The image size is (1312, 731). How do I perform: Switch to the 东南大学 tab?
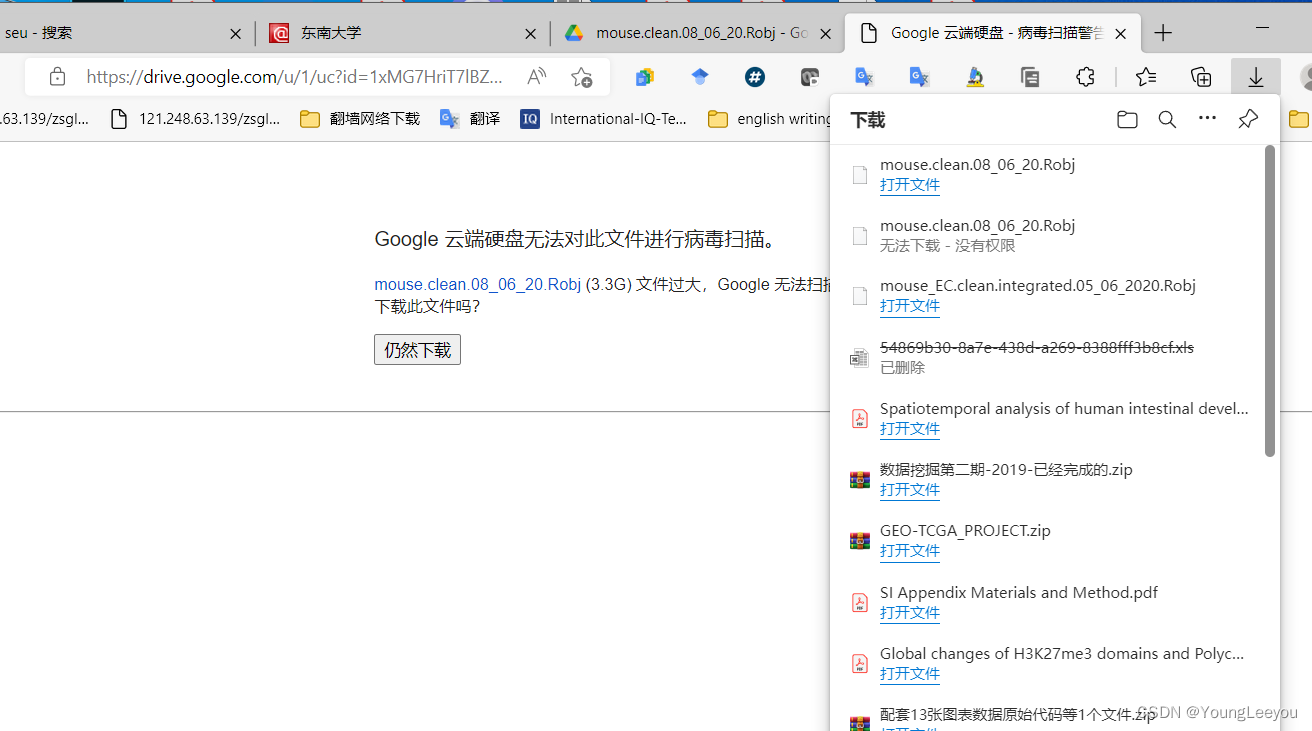pos(402,33)
